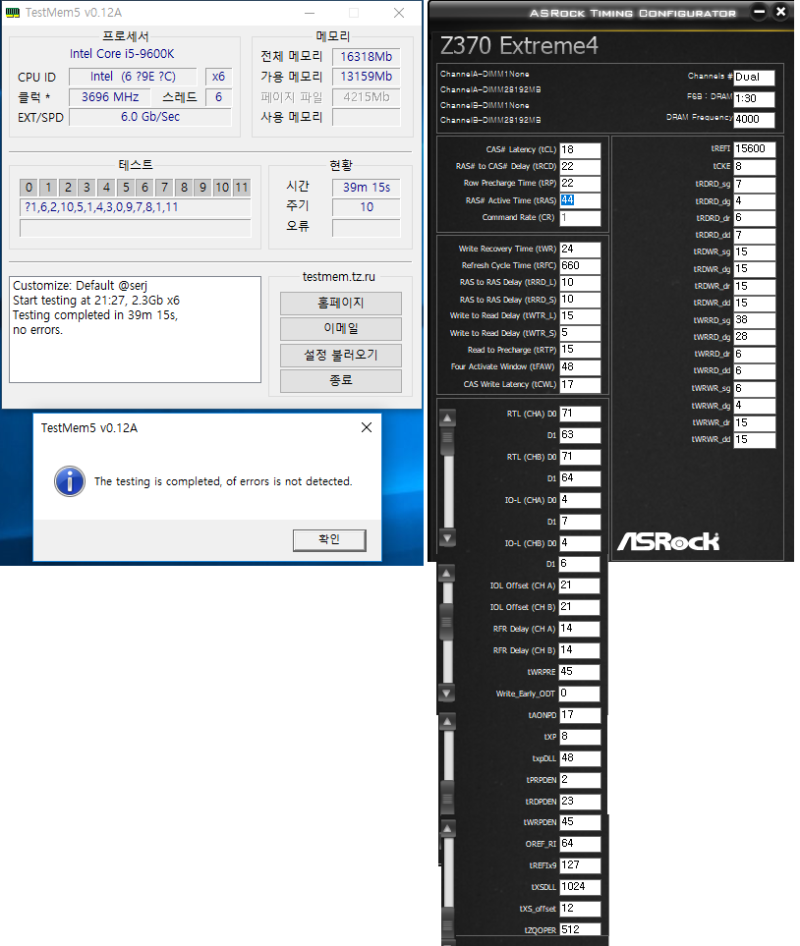Select the CAS# Latency (tCL) field
This screenshot has height=946, width=800.
coord(580,150)
